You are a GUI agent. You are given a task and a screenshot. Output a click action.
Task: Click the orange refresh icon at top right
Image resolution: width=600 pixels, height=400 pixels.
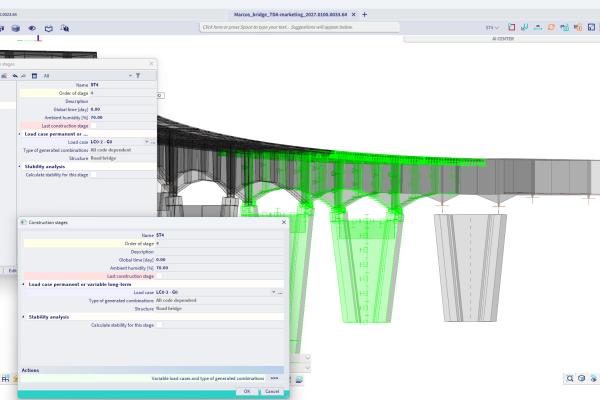[x=551, y=27]
